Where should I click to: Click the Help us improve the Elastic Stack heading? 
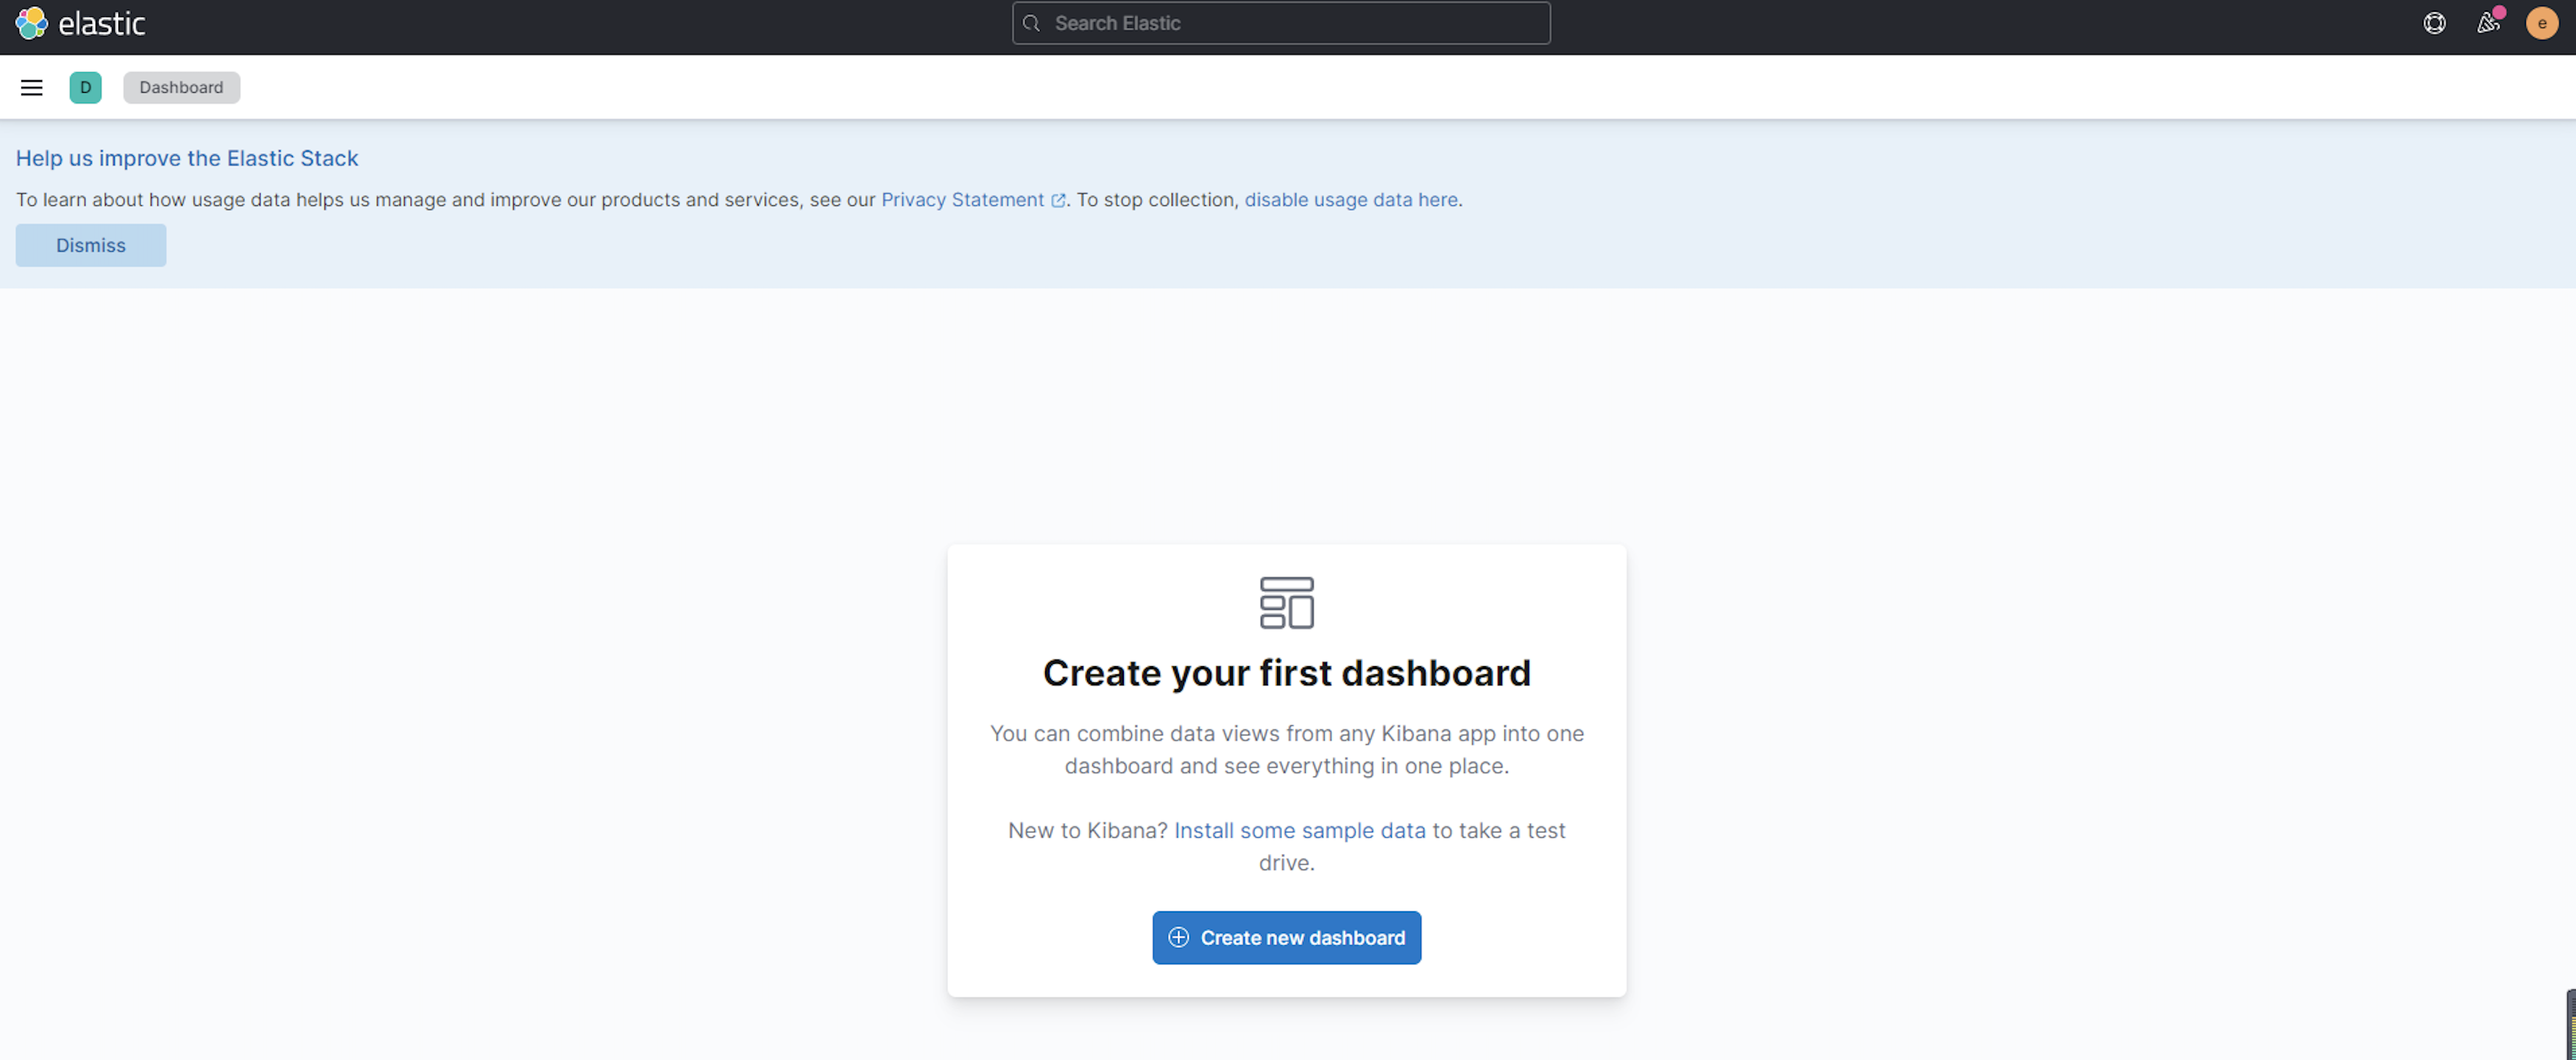(x=187, y=158)
